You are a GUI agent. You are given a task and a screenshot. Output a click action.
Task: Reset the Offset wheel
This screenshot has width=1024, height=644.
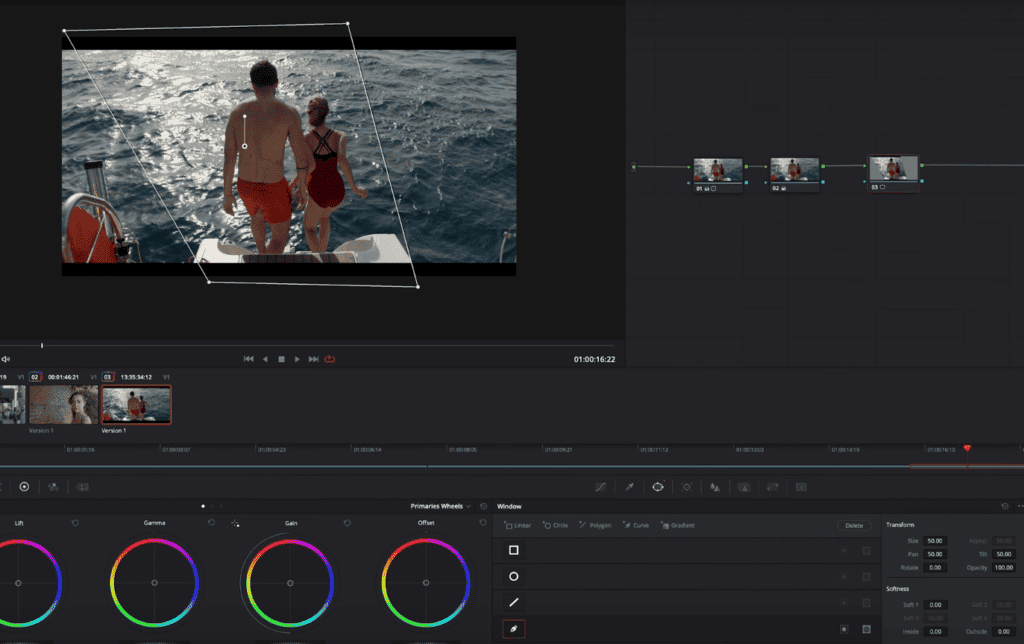[x=483, y=523]
